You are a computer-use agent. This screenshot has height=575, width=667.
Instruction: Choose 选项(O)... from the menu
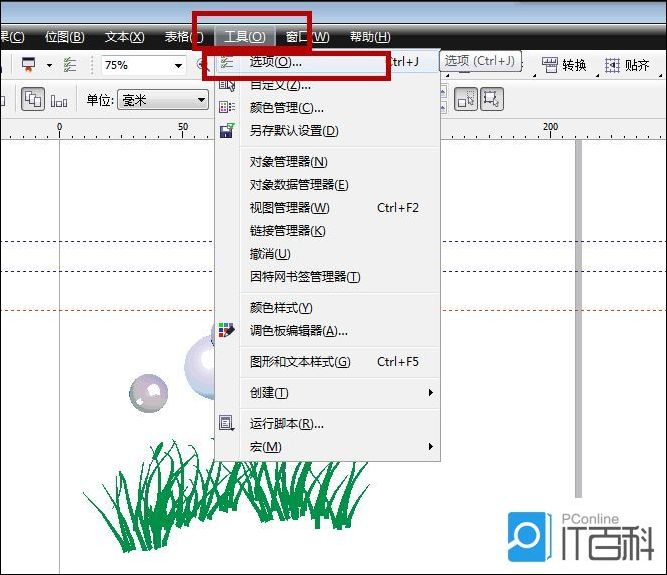[x=327, y=62]
